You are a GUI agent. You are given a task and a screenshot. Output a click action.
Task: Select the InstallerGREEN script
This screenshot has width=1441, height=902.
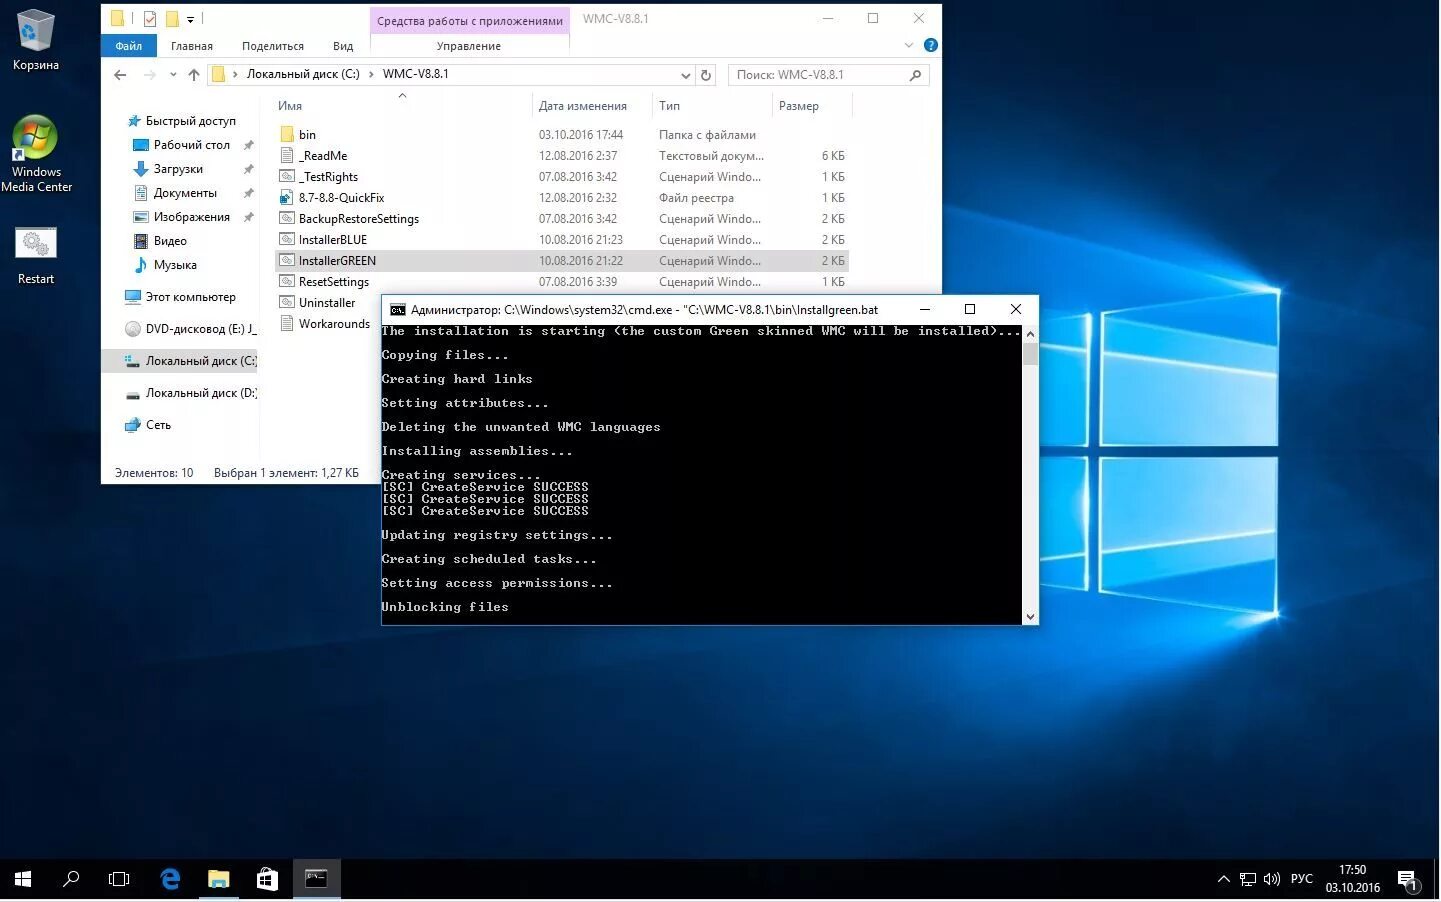coord(562,261)
